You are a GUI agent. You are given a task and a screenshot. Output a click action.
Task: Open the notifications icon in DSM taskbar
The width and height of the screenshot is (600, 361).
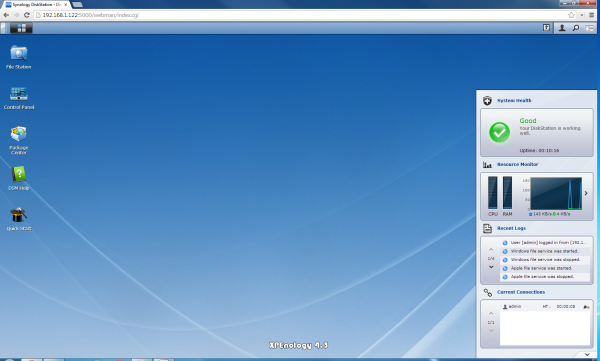click(546, 28)
